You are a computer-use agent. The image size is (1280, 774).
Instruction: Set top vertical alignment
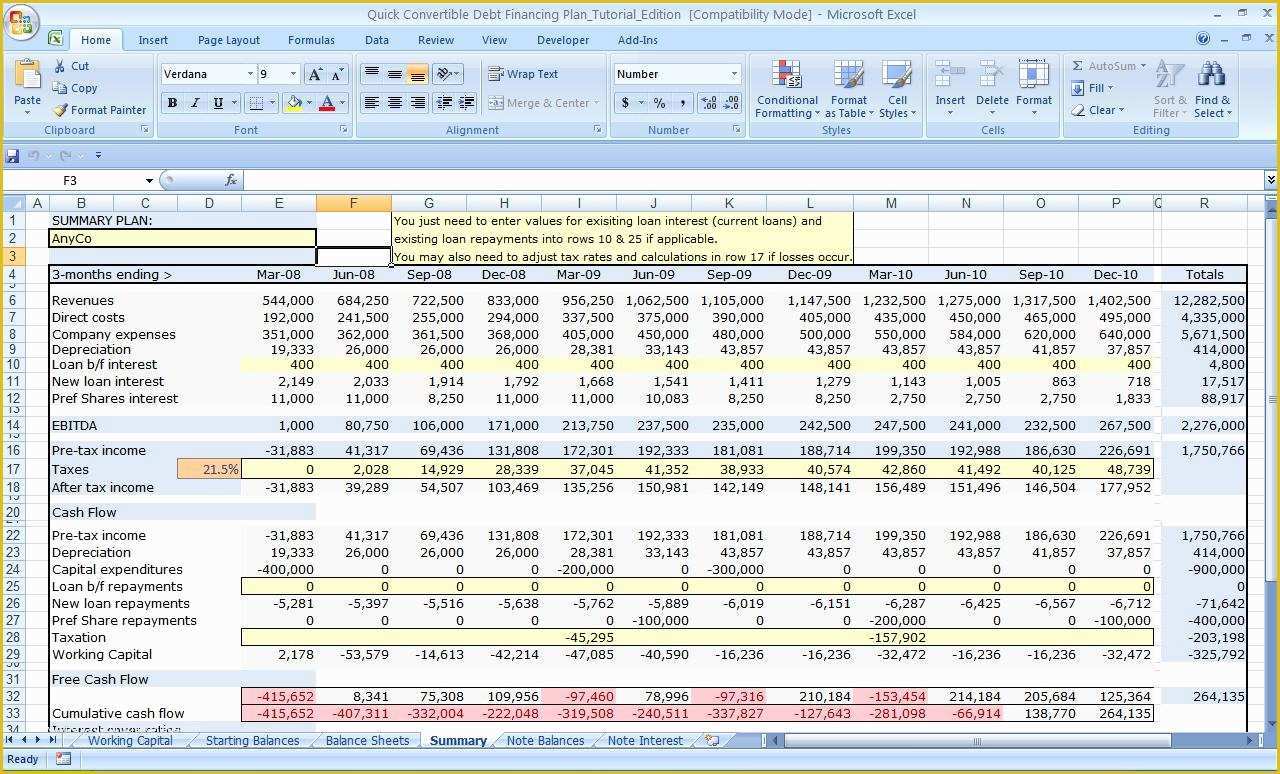(x=371, y=74)
